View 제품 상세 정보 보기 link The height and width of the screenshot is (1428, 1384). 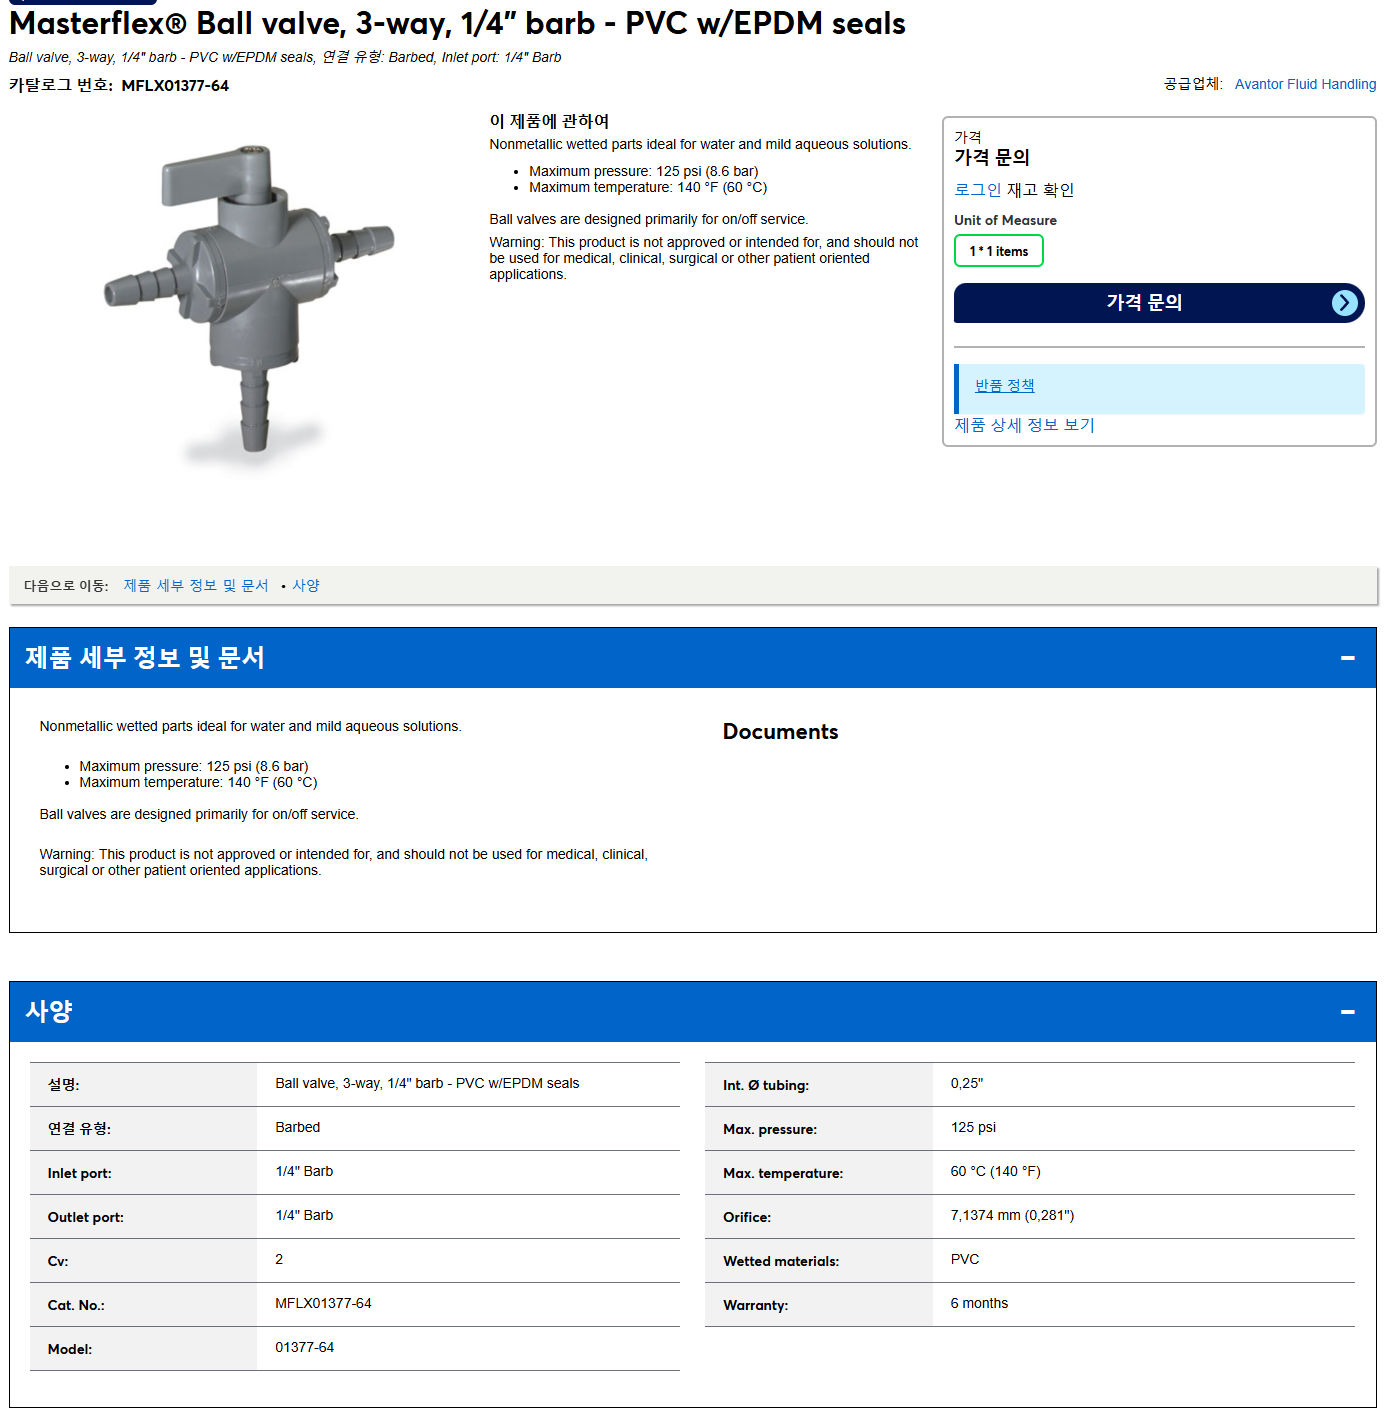coord(1024,425)
